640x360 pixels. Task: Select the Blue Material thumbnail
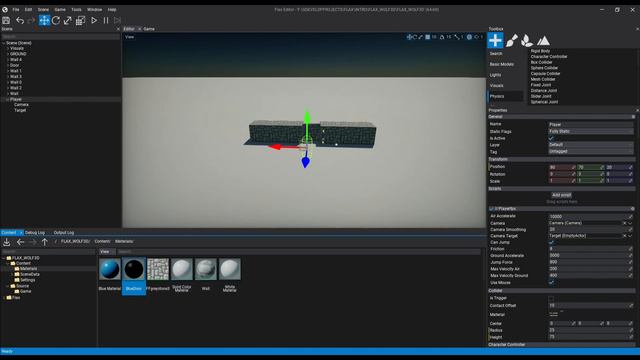pyautogui.click(x=110, y=269)
